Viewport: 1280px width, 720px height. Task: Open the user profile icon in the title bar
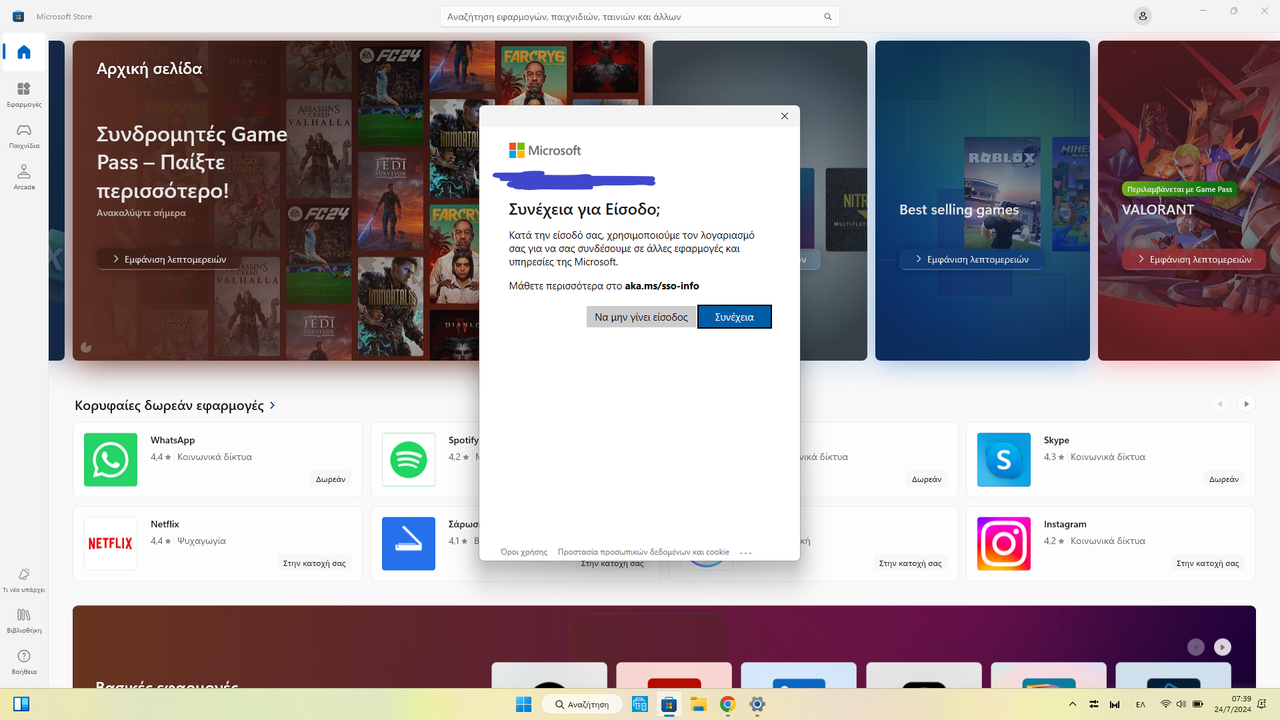pos(1143,16)
